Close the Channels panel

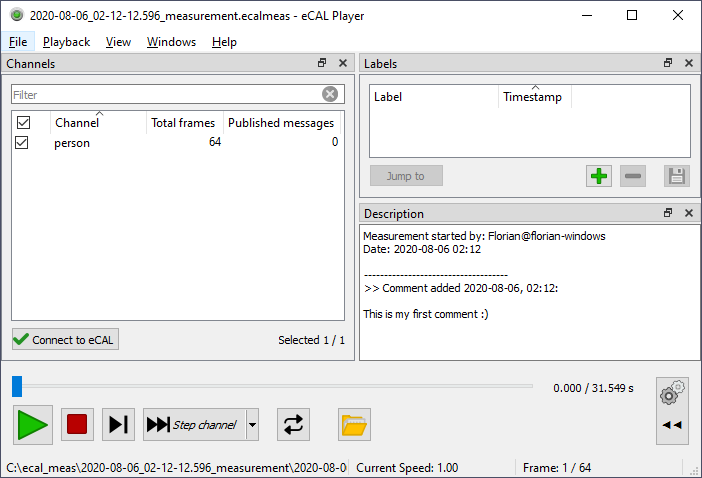(x=343, y=63)
